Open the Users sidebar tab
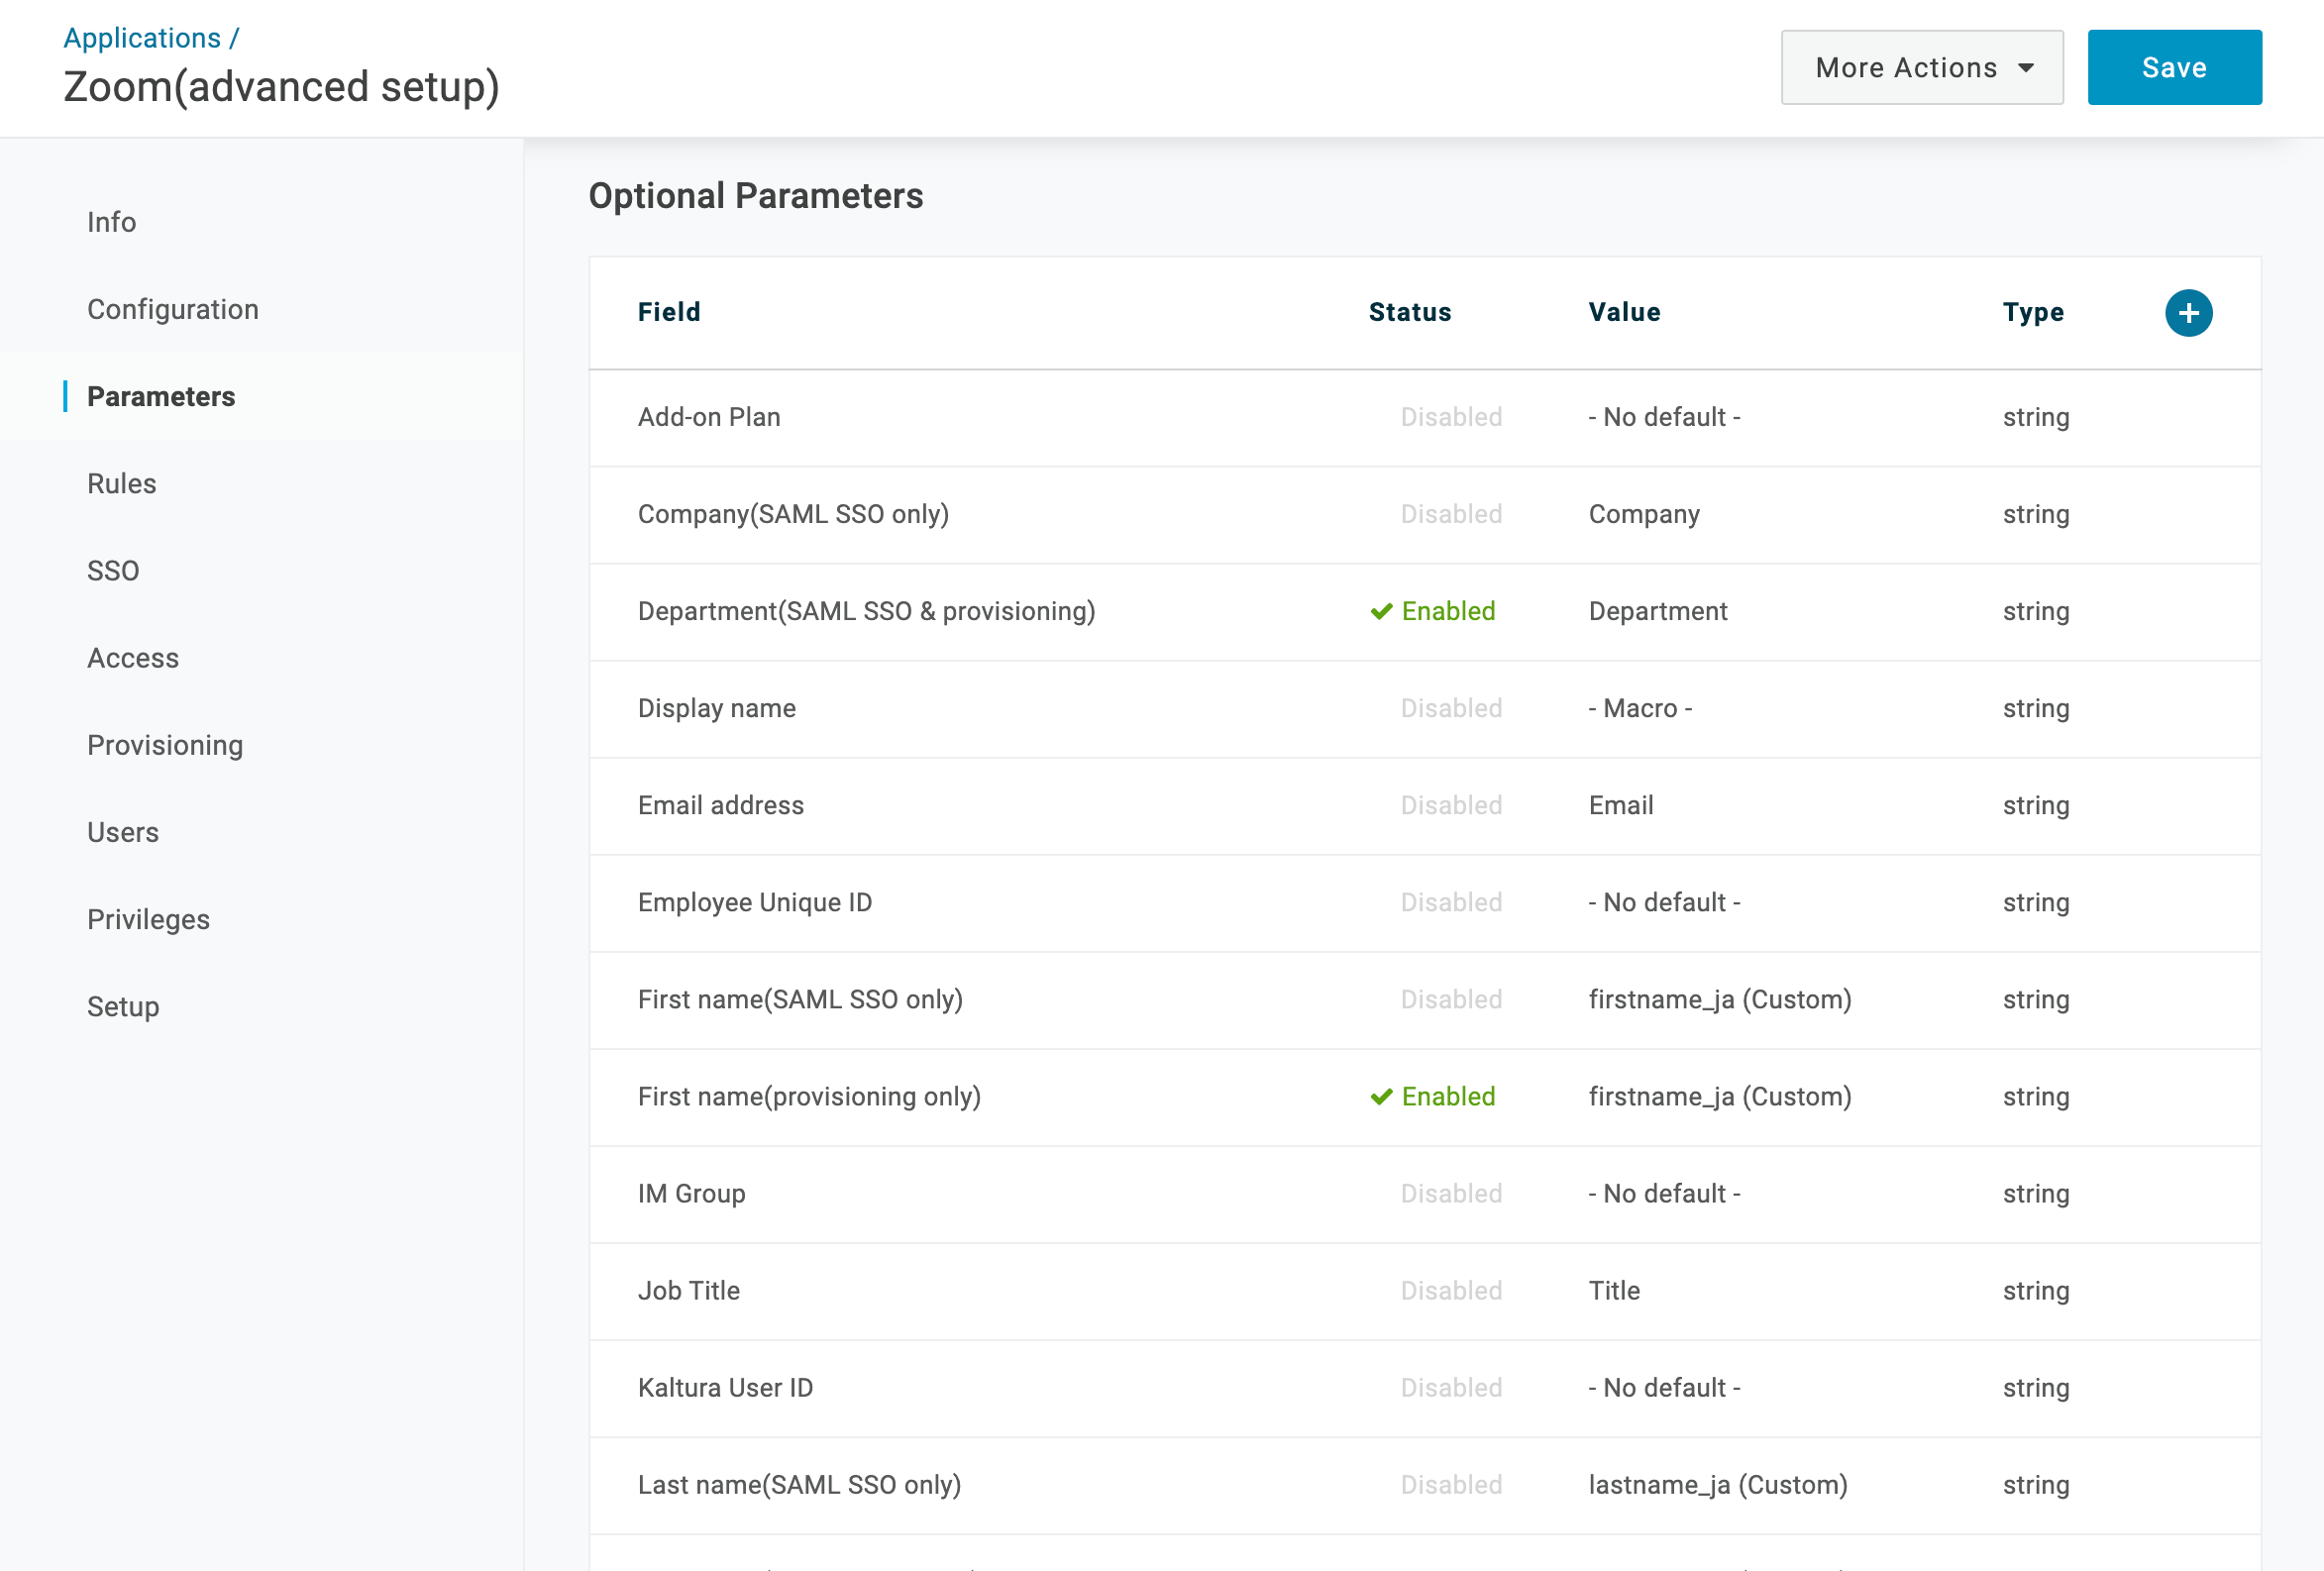Screen dimensions: 2324x1571 pyautogui.click(x=123, y=832)
